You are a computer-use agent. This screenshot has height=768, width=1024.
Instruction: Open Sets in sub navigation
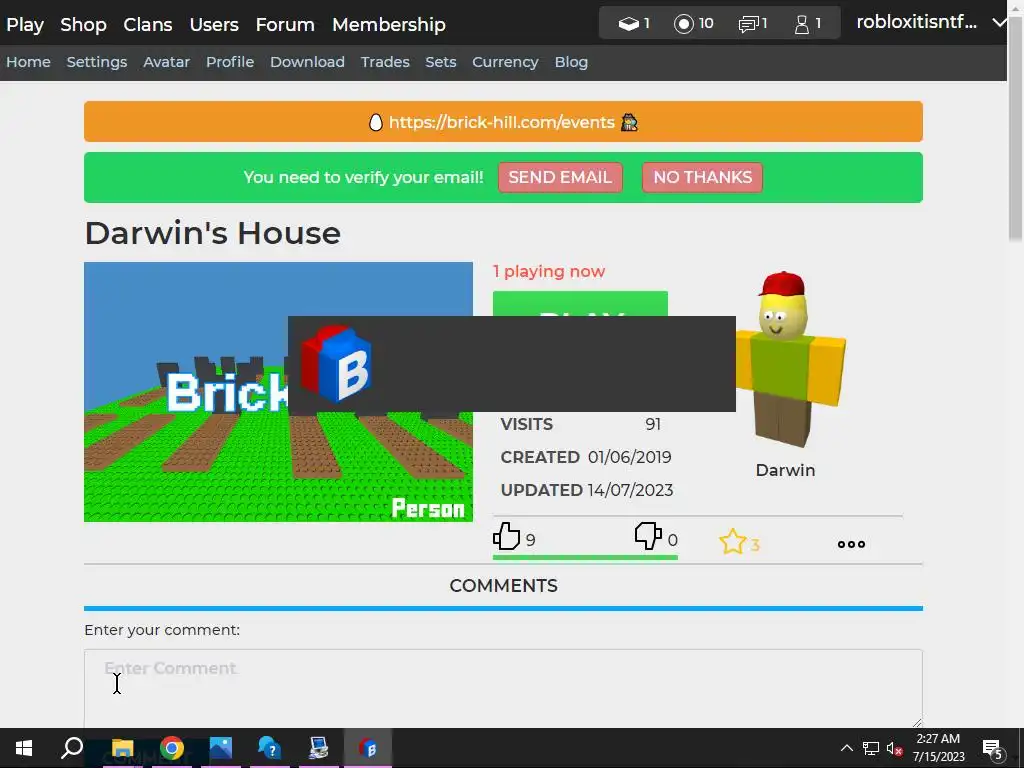click(x=441, y=62)
